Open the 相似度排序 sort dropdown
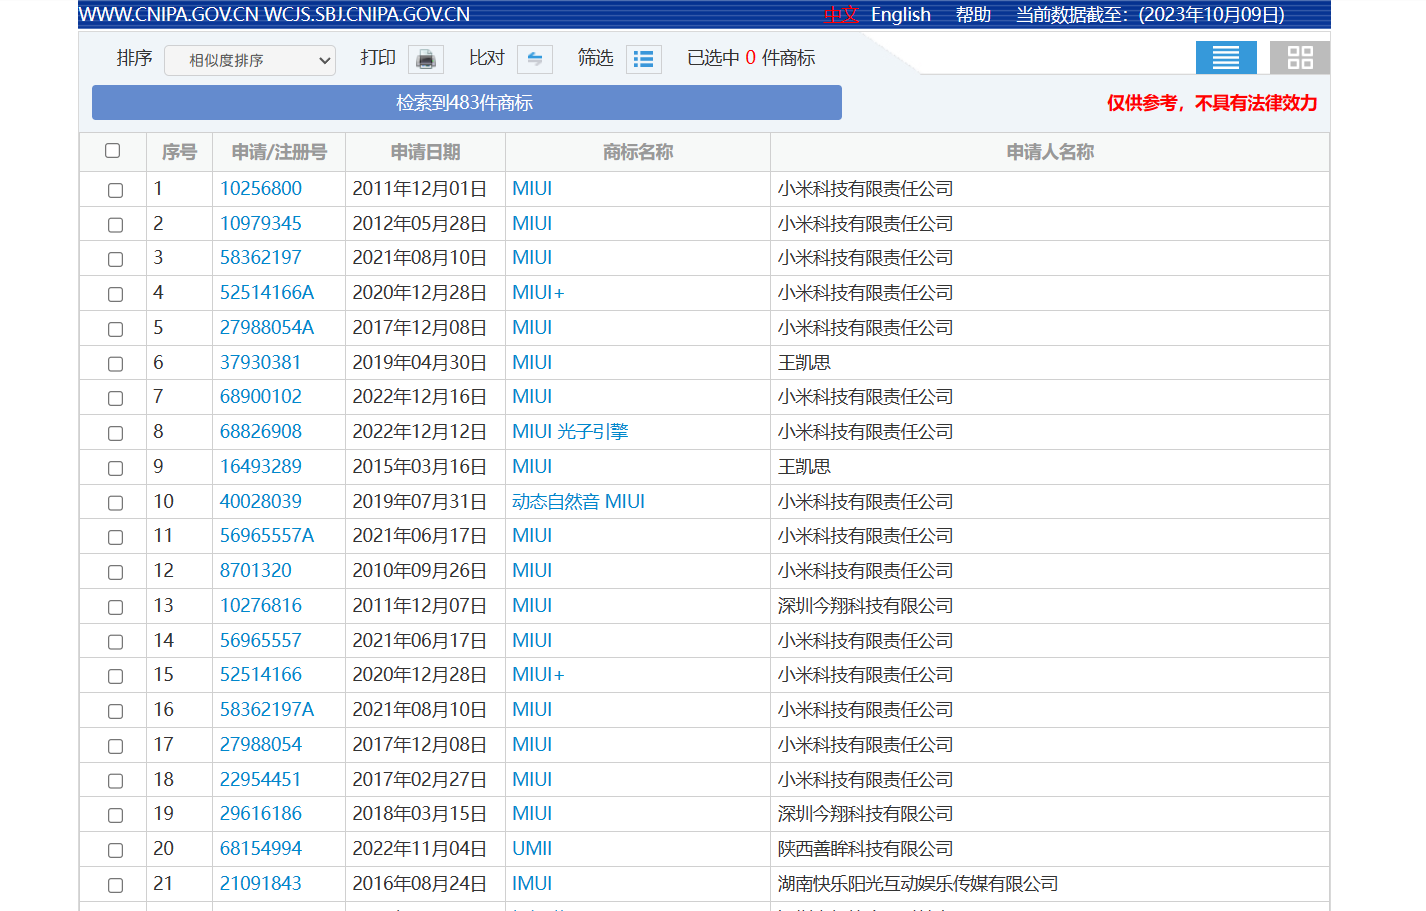 coord(250,60)
